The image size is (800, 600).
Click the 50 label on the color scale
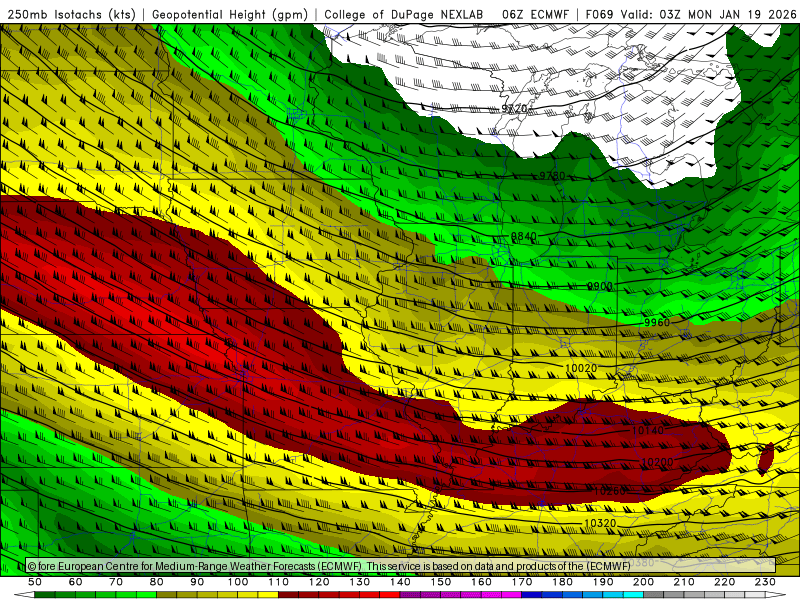click(35, 582)
